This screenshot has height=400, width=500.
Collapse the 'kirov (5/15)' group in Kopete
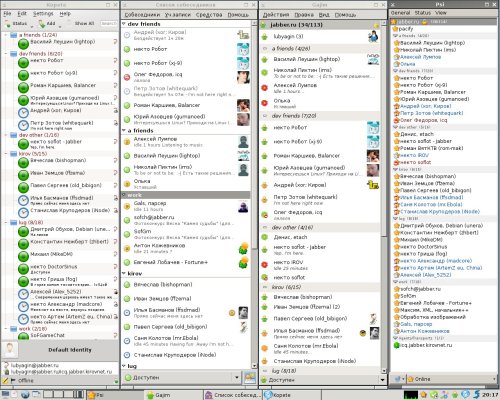tap(6, 154)
